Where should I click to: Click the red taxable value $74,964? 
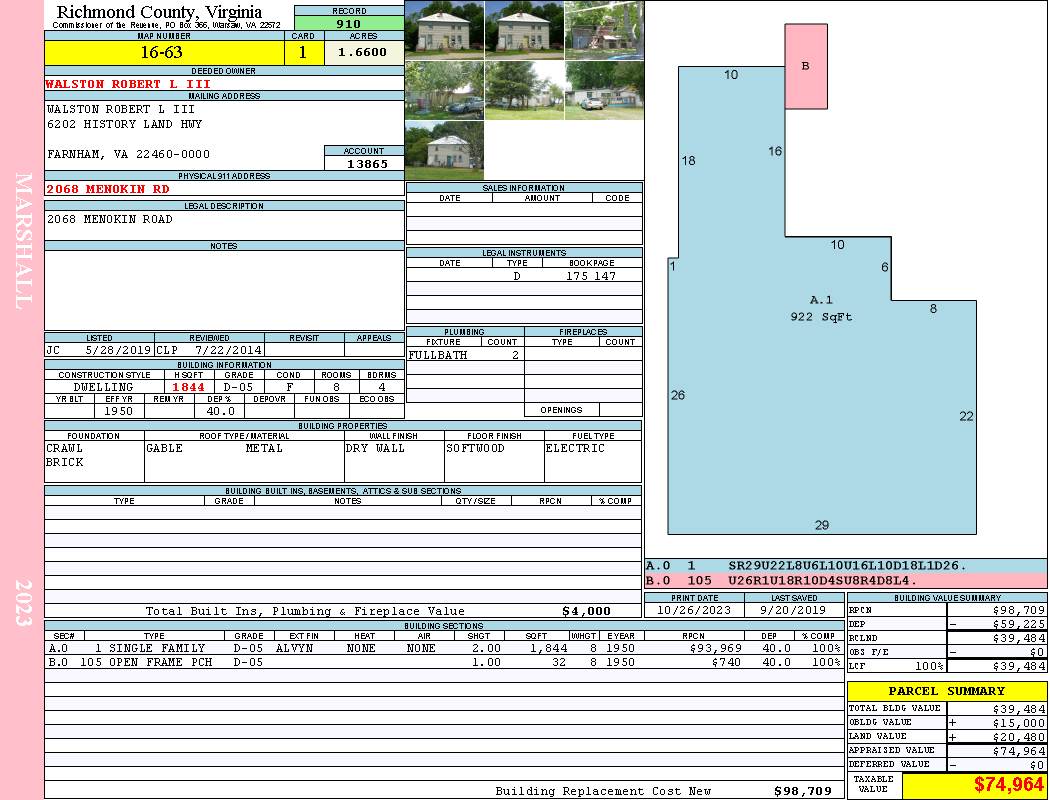click(x=974, y=785)
